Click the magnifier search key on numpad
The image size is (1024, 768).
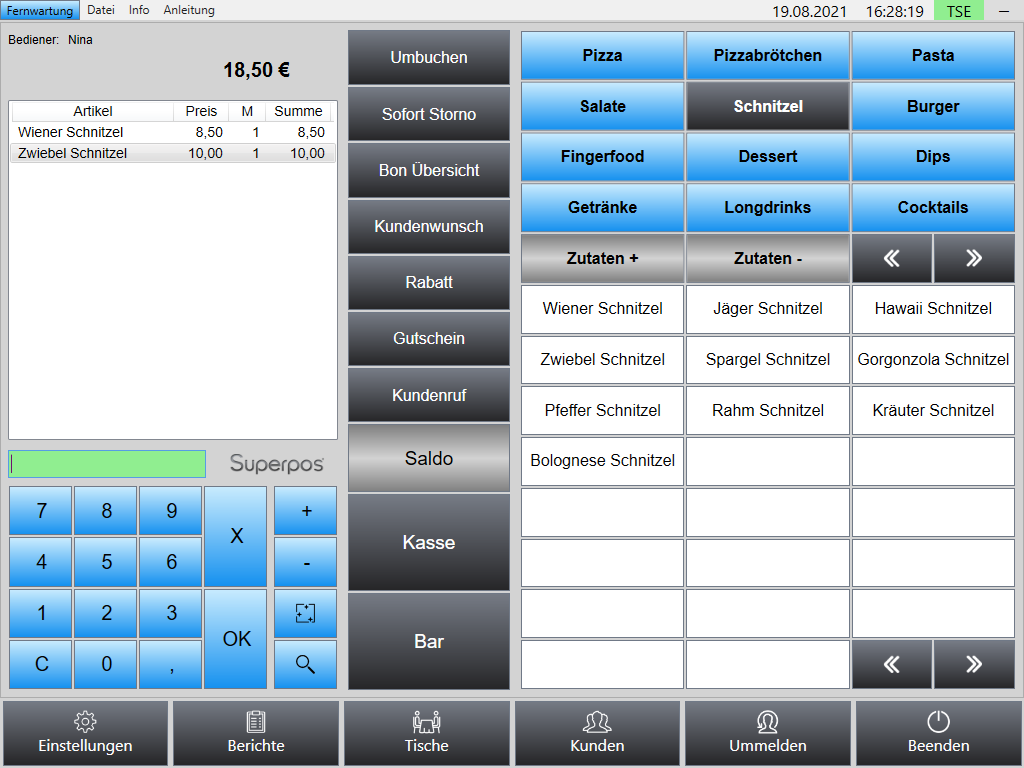[305, 664]
